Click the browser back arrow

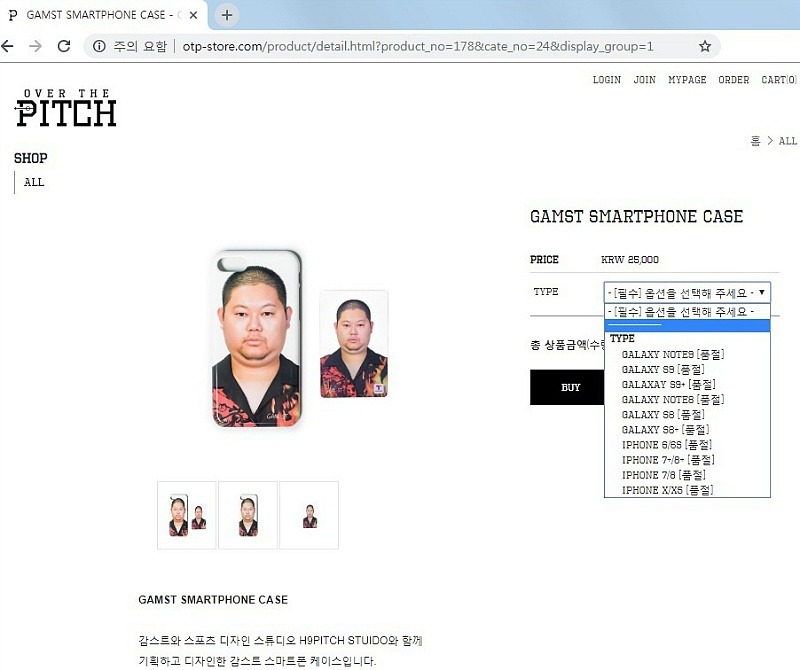coord(7,46)
